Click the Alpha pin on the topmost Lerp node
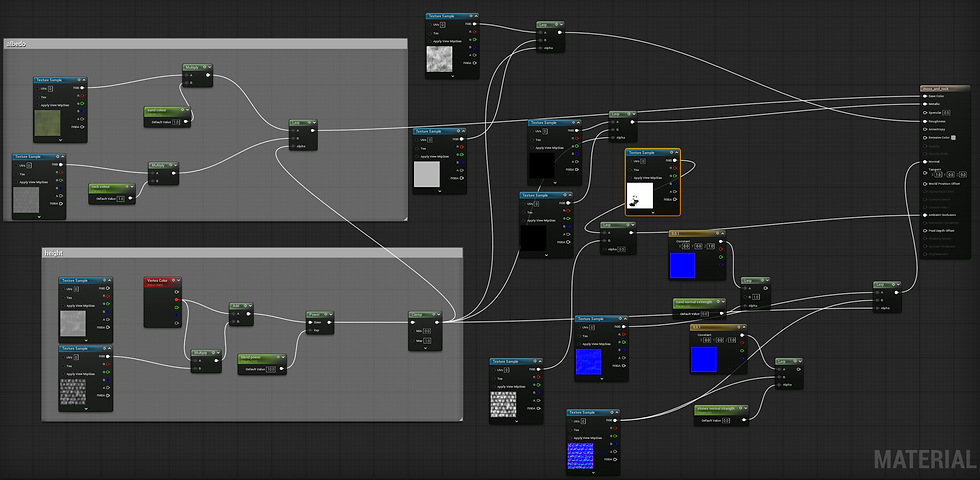This screenshot has height=480, width=980. [540, 48]
